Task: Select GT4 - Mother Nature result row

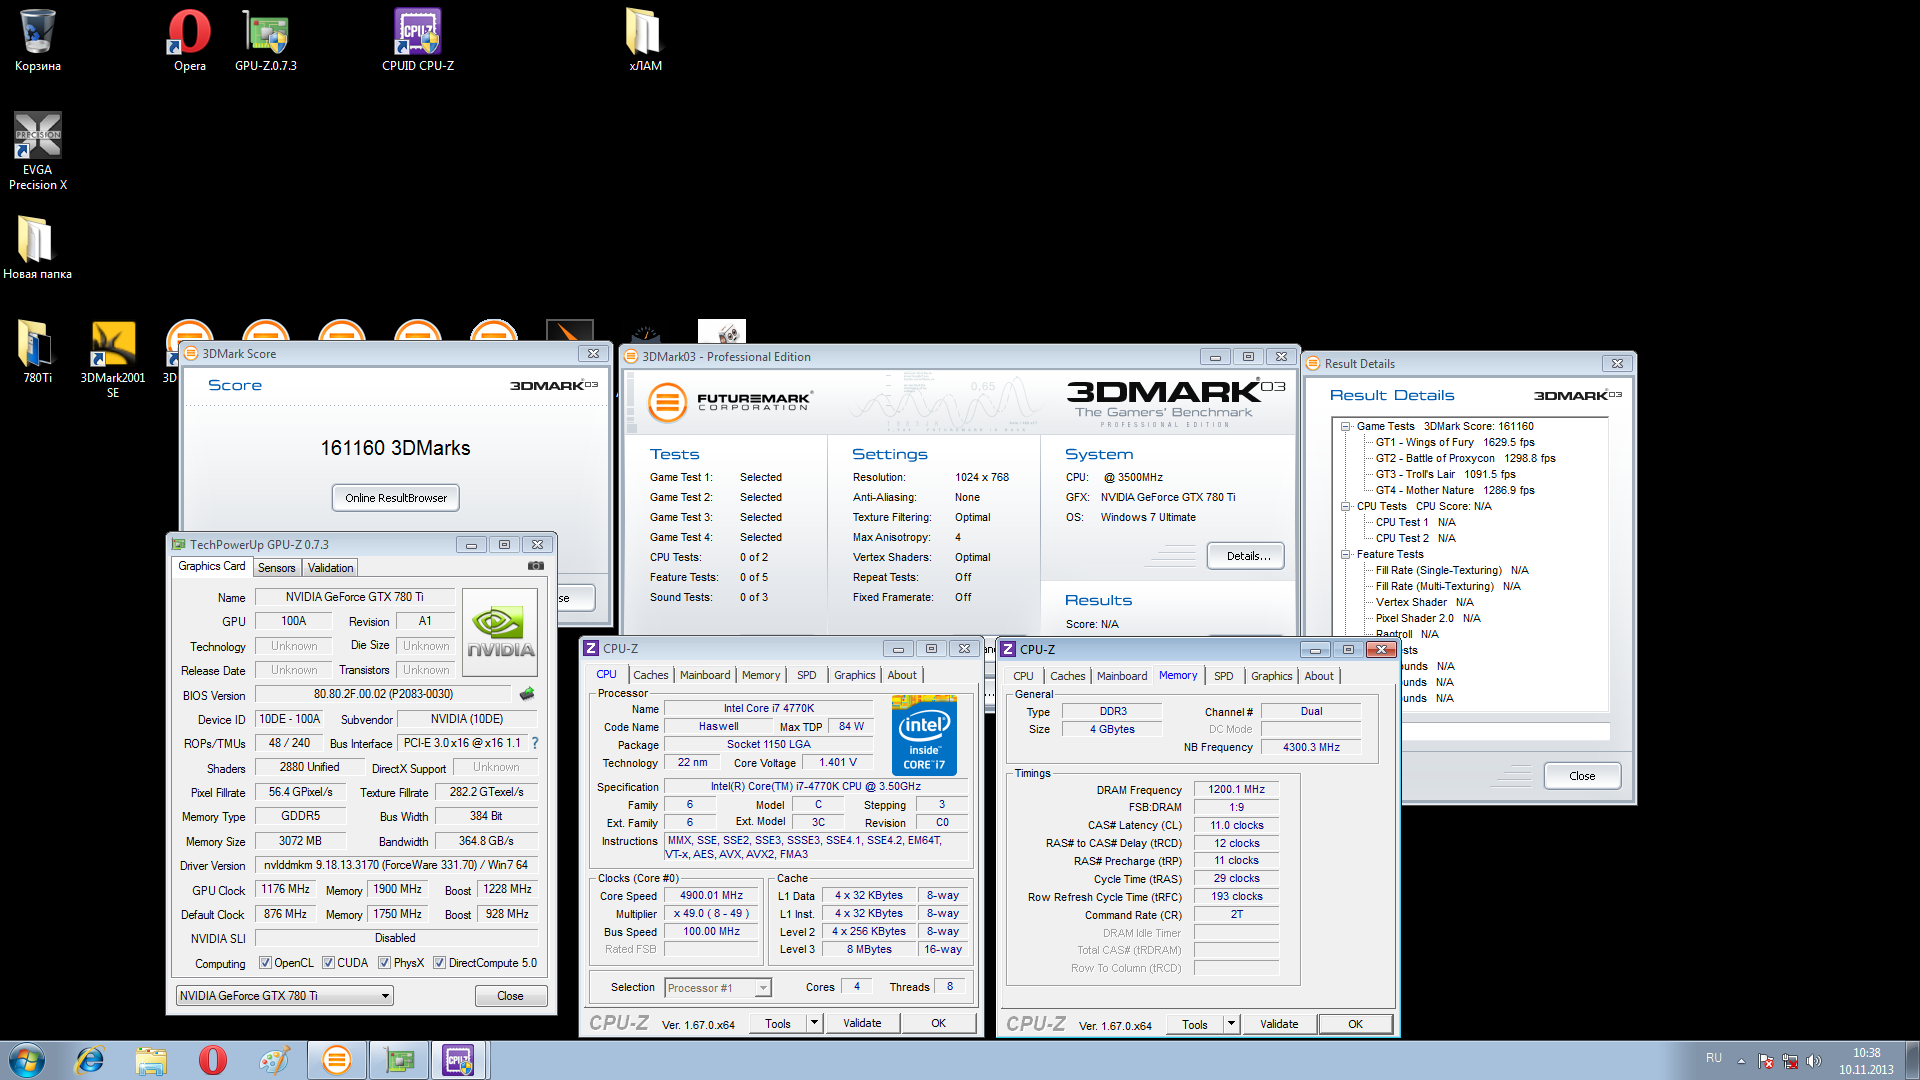Action: (x=1454, y=490)
